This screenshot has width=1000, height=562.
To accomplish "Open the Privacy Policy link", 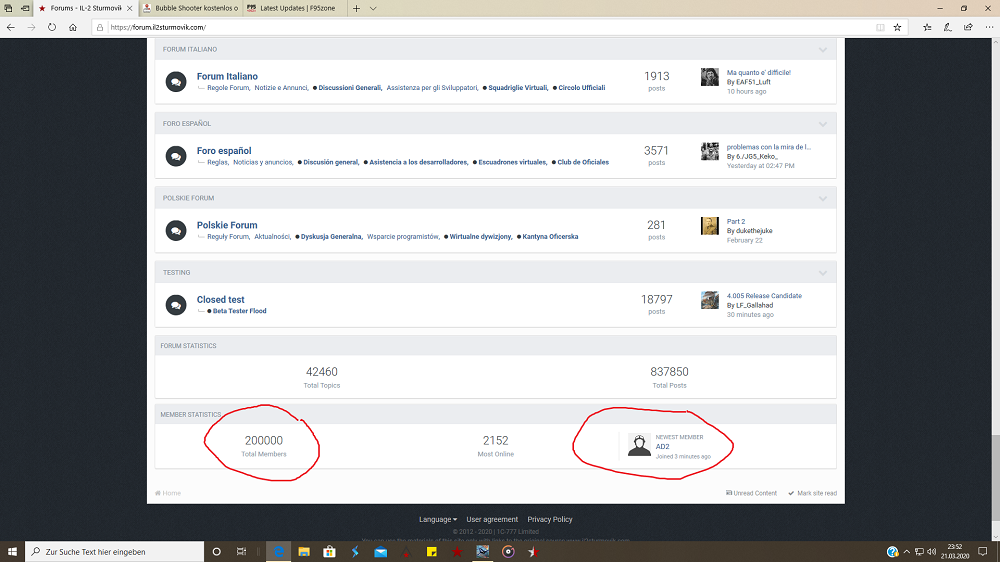I will point(550,519).
